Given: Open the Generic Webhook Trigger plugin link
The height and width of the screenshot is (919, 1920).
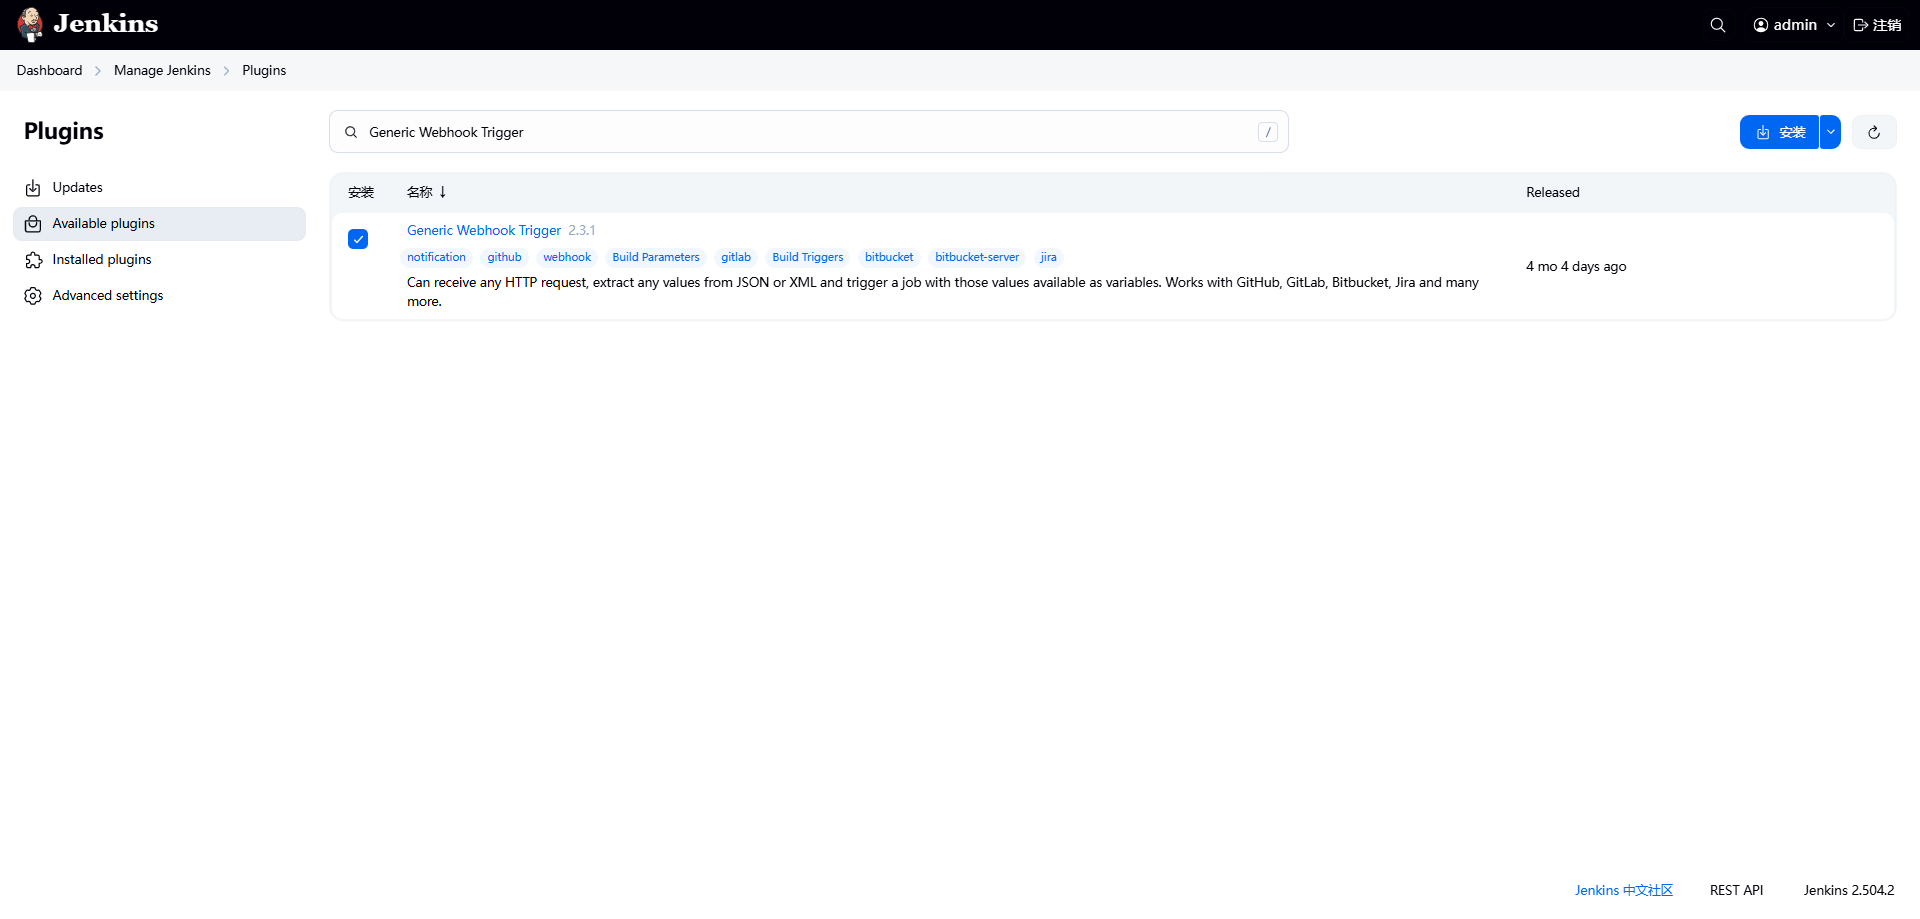Looking at the screenshot, I should pos(484,230).
